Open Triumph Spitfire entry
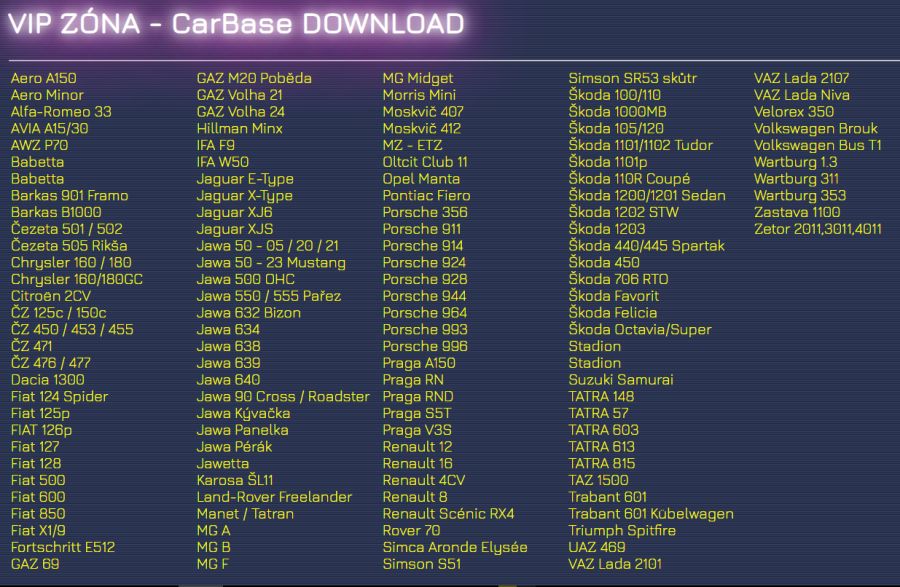The image size is (900, 587). (x=622, y=530)
